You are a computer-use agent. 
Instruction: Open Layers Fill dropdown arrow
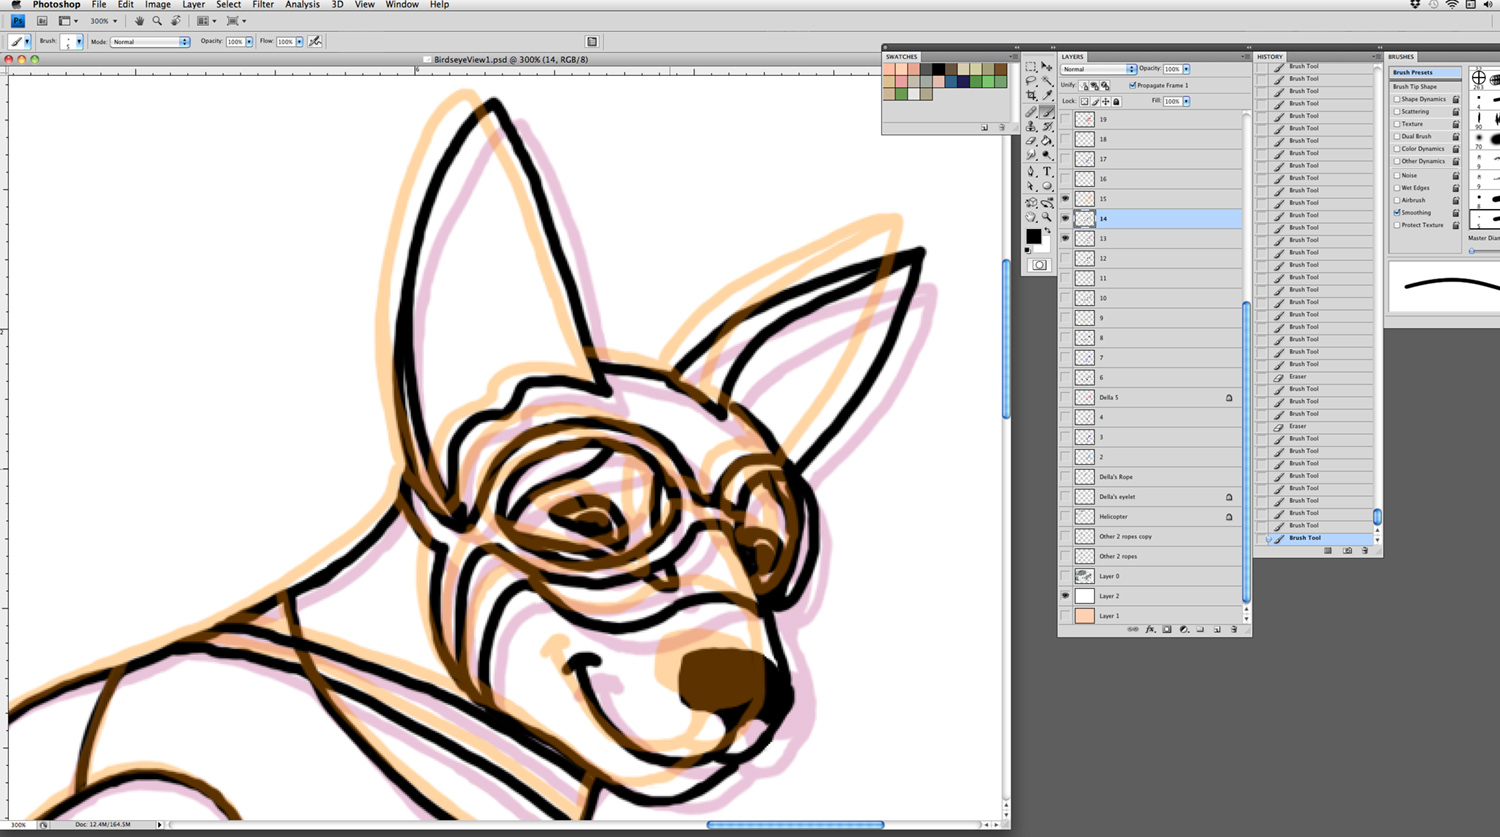(1186, 101)
